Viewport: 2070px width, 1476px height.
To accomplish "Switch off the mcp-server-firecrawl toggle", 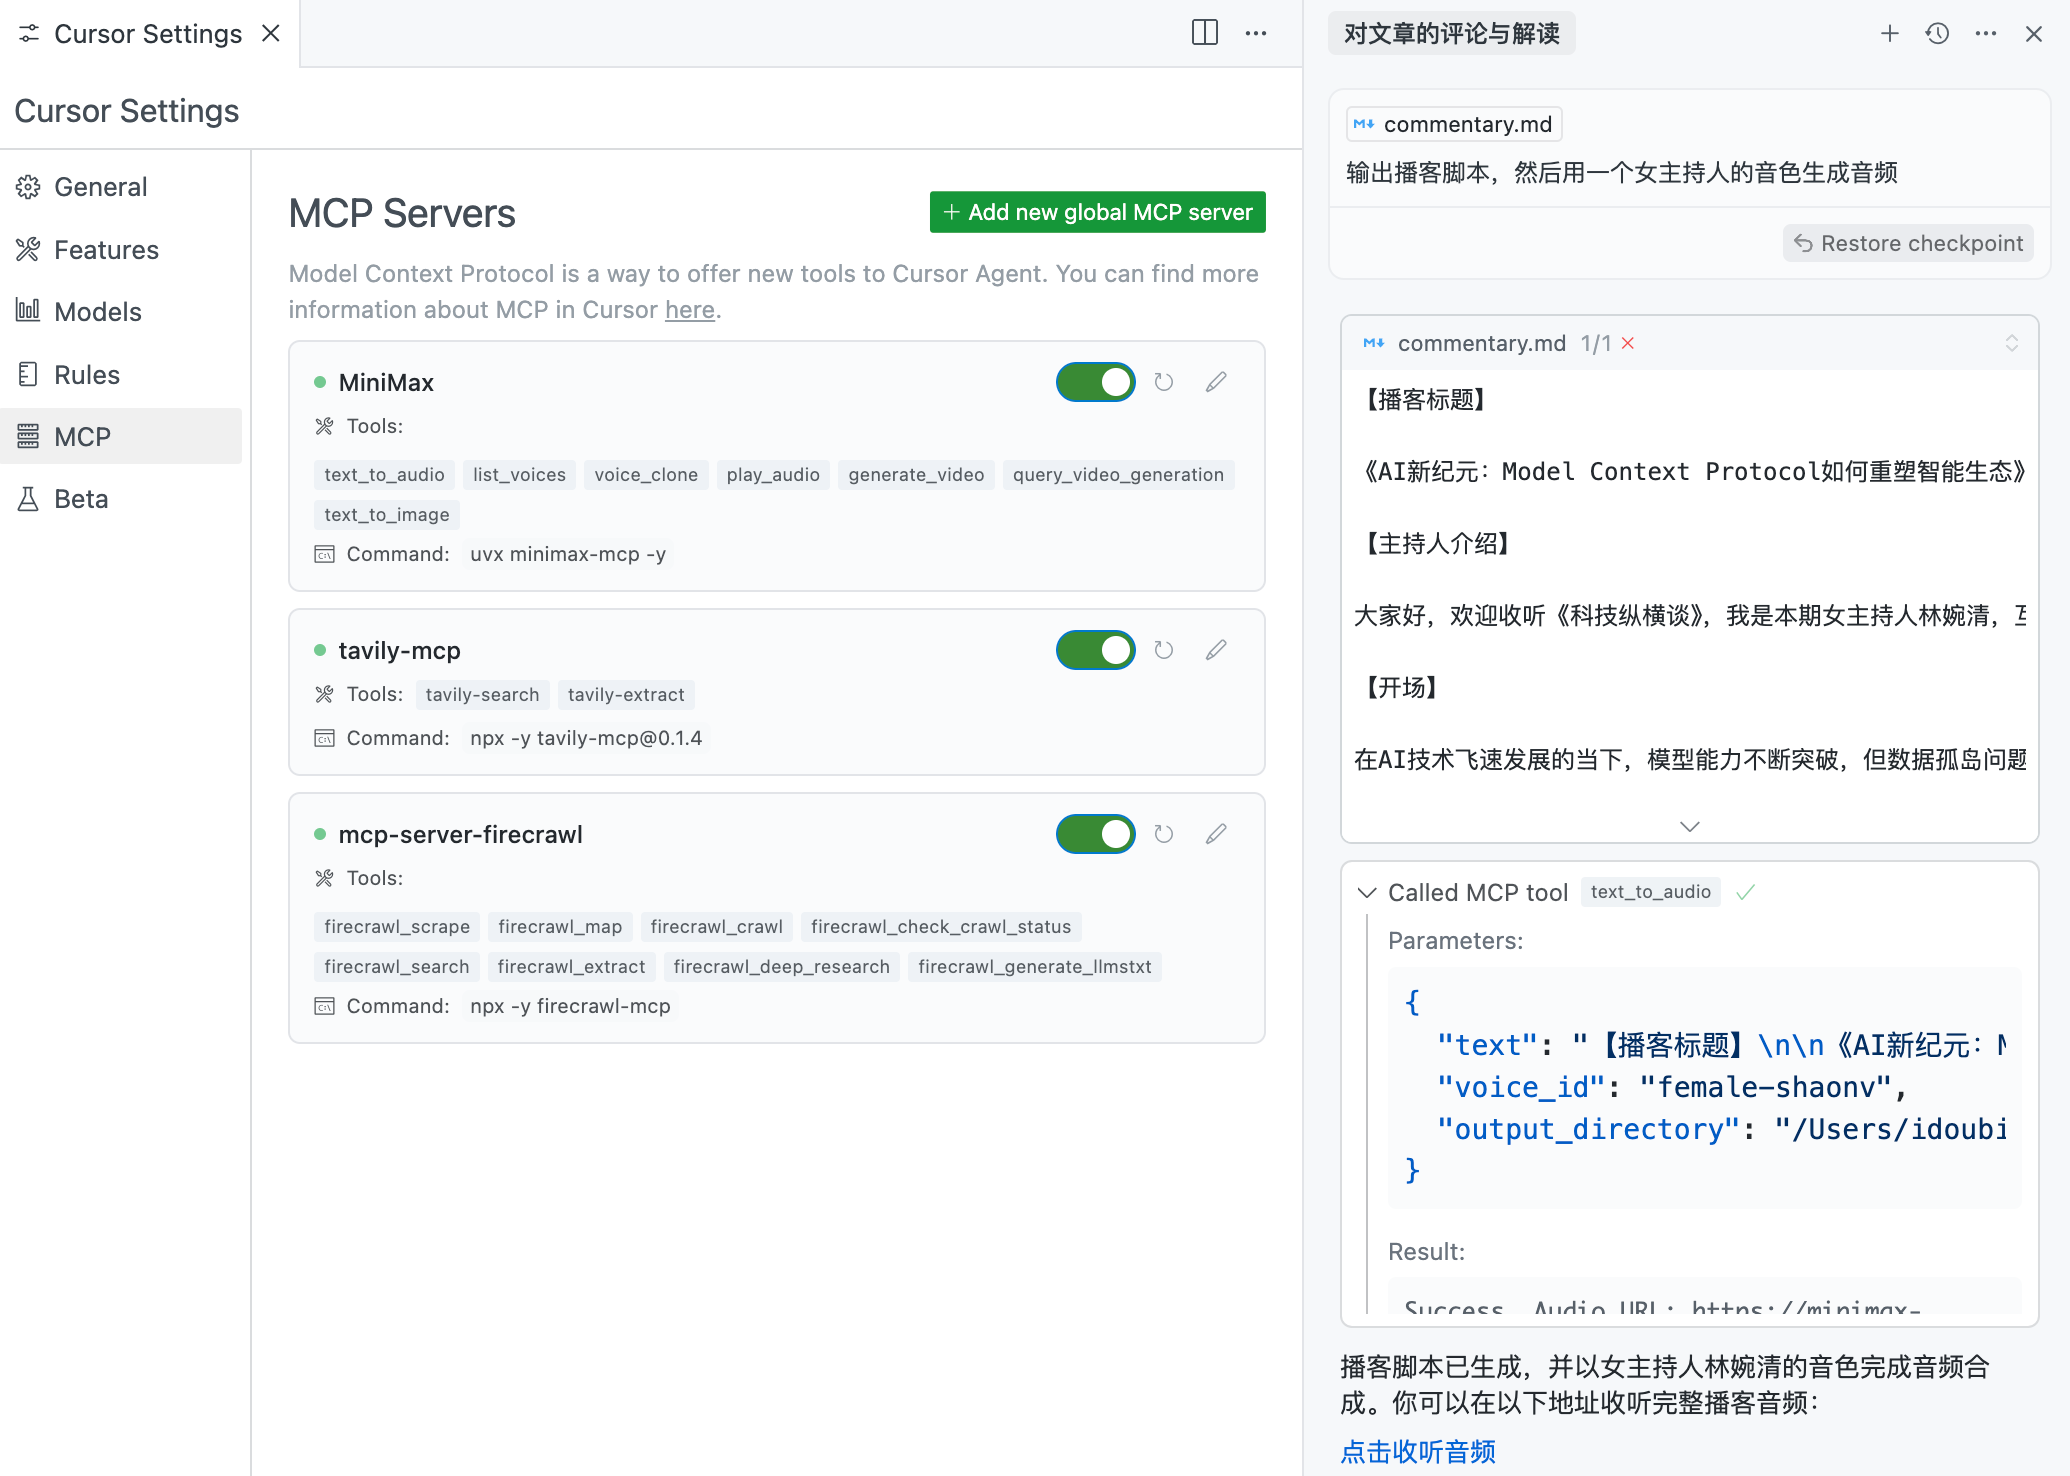I will 1095,834.
